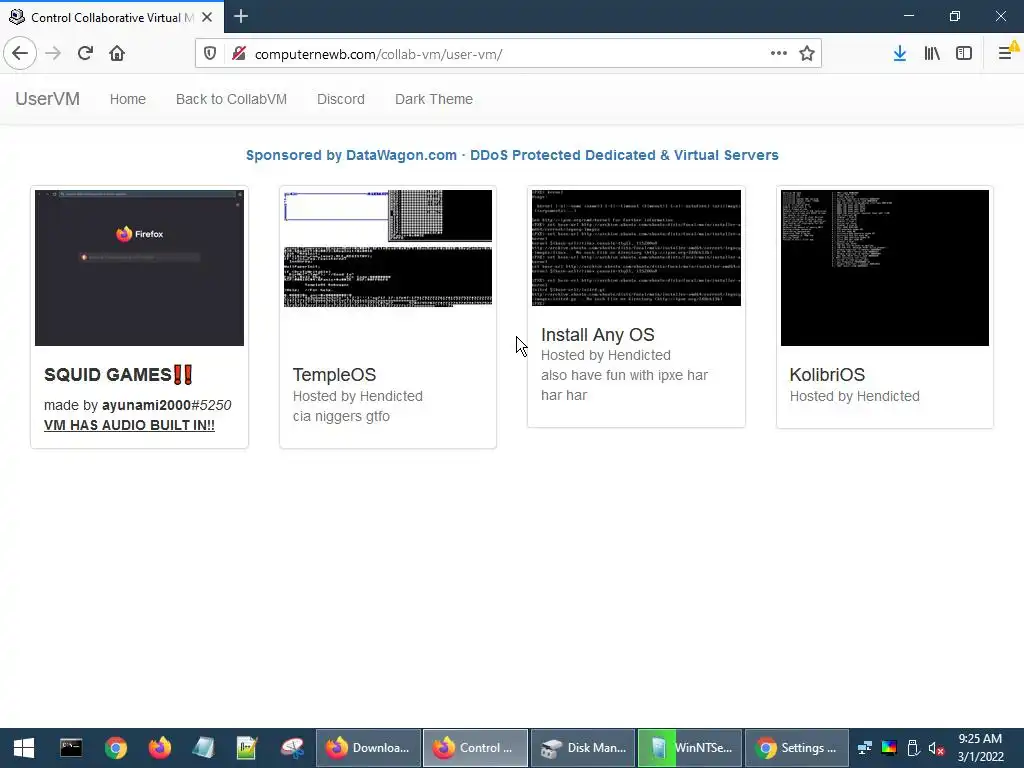Show the insecure connection lock icon info
Viewport: 1024px width, 768px height.
[x=239, y=54]
